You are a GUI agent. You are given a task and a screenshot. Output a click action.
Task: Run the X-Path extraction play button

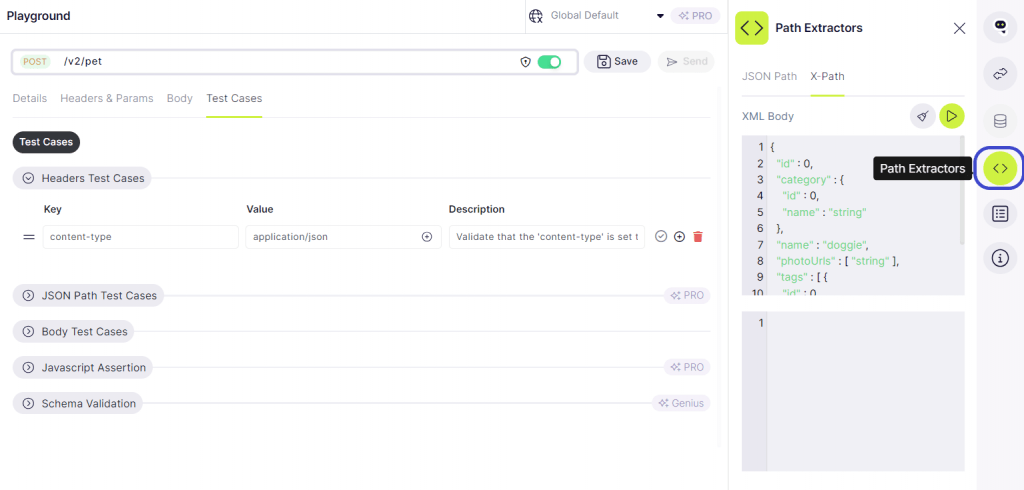click(952, 116)
